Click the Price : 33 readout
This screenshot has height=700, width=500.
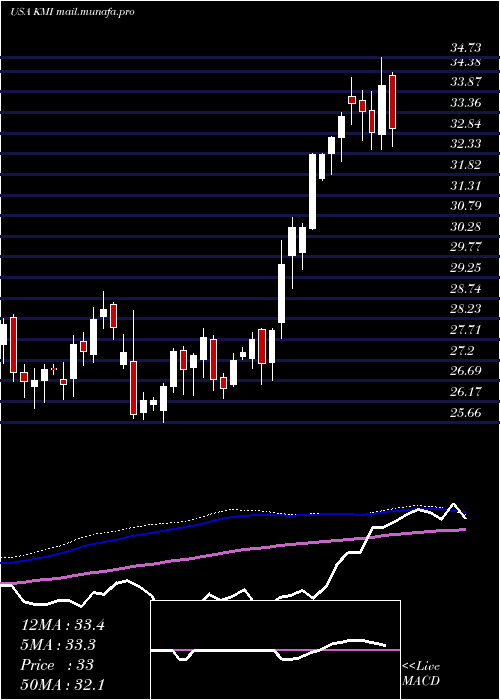[x=57, y=665]
